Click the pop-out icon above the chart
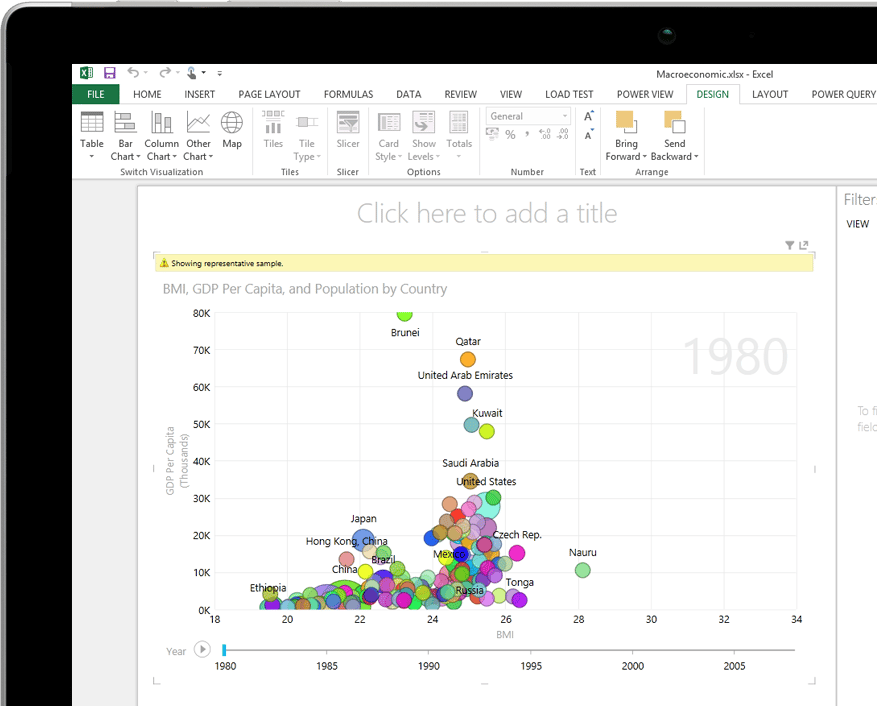The image size is (877, 706). [804, 245]
